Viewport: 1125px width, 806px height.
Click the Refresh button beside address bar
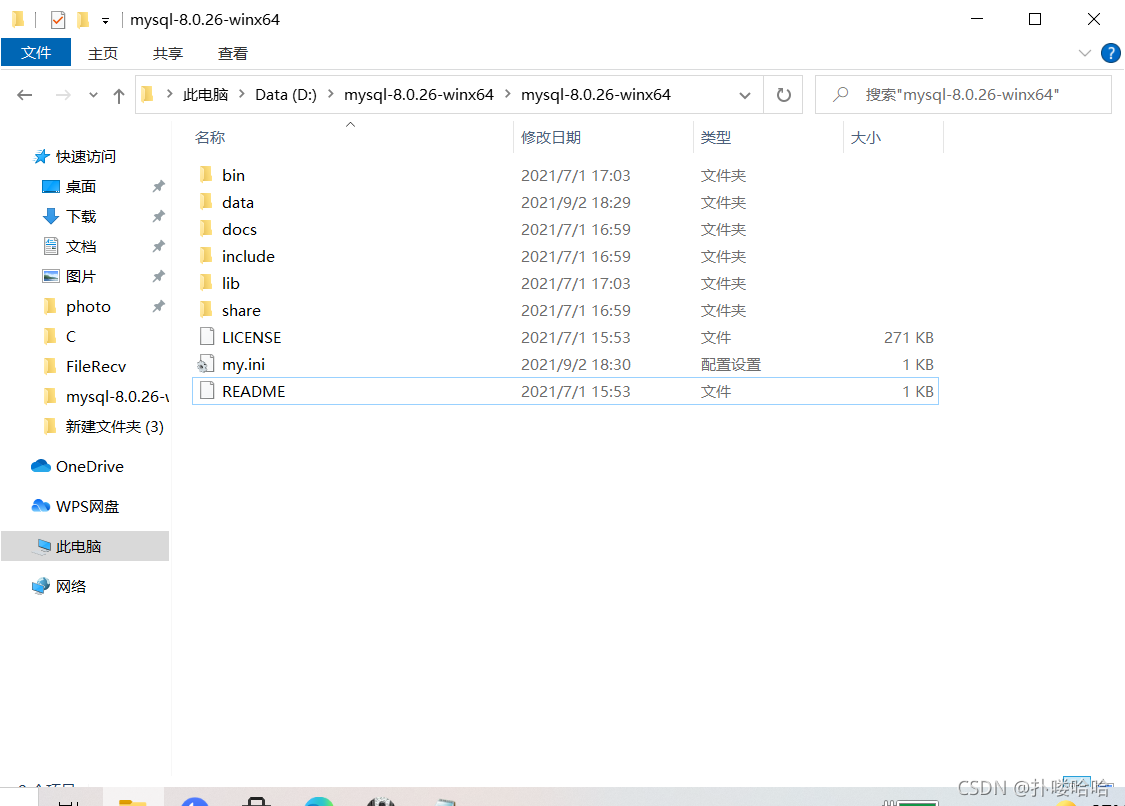(784, 95)
